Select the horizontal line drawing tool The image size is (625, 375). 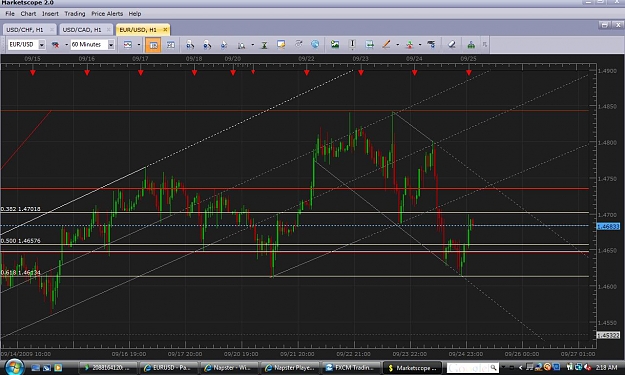[x=369, y=44]
